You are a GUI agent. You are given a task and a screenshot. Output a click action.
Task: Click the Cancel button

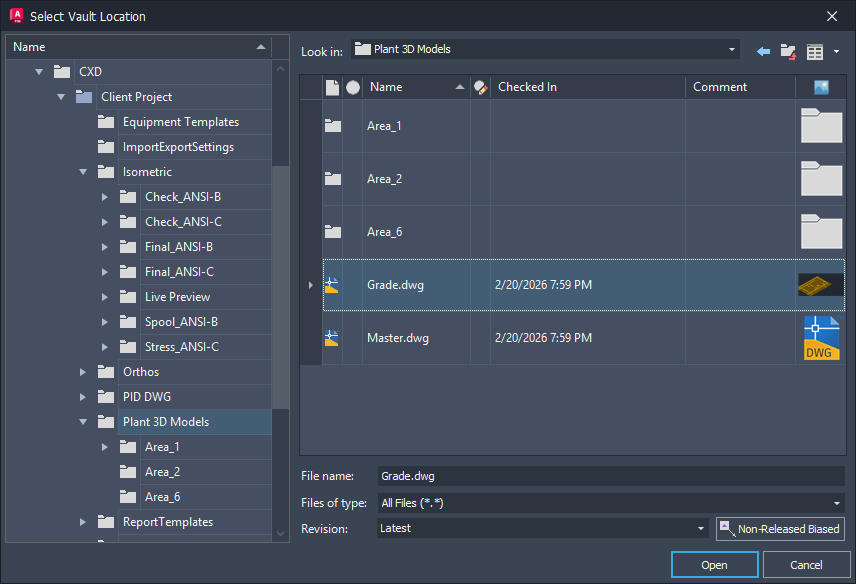tap(806, 565)
